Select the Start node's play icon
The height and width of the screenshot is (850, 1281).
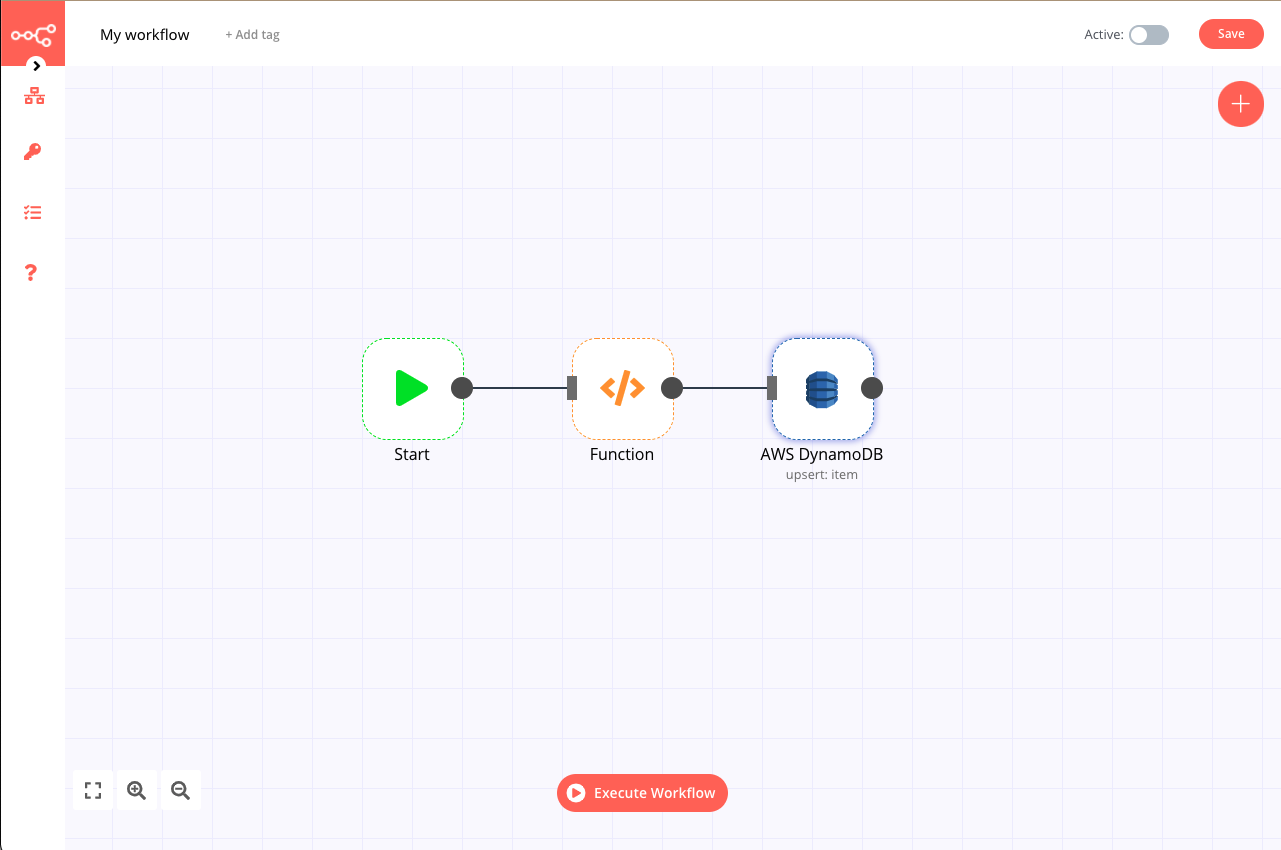tap(413, 388)
